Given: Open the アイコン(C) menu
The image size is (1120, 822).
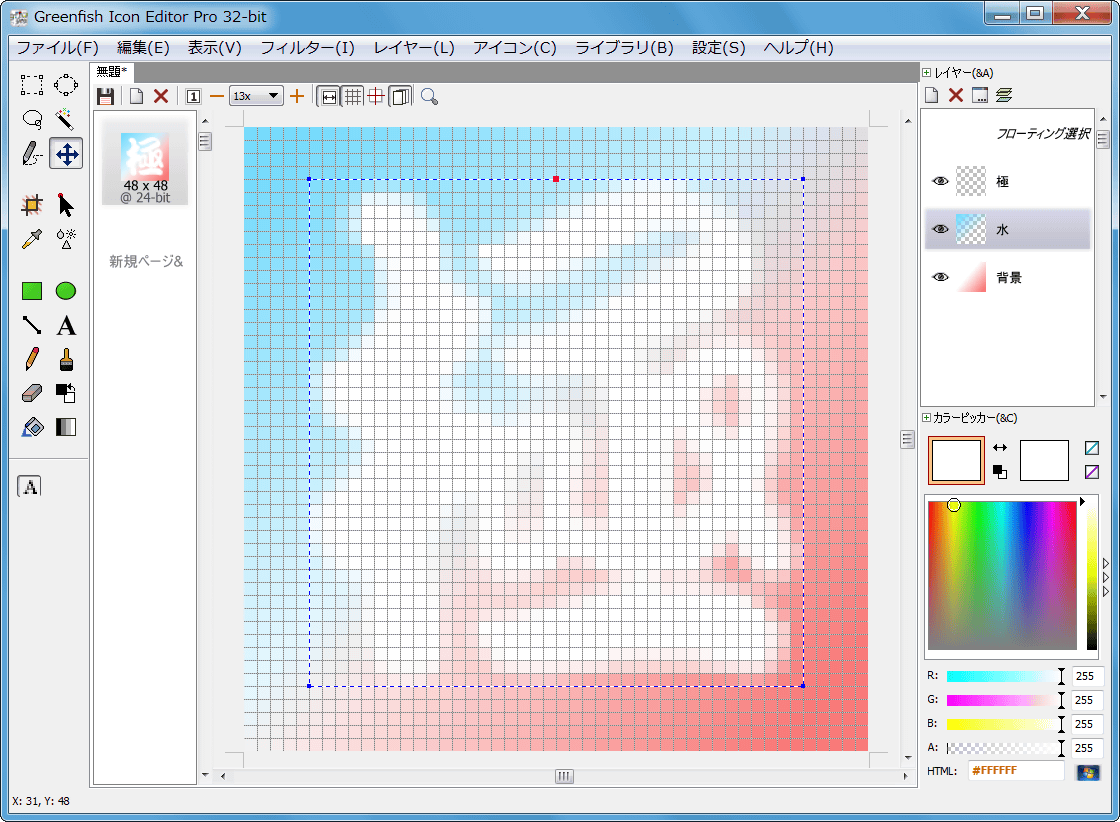Looking at the screenshot, I should (x=514, y=48).
